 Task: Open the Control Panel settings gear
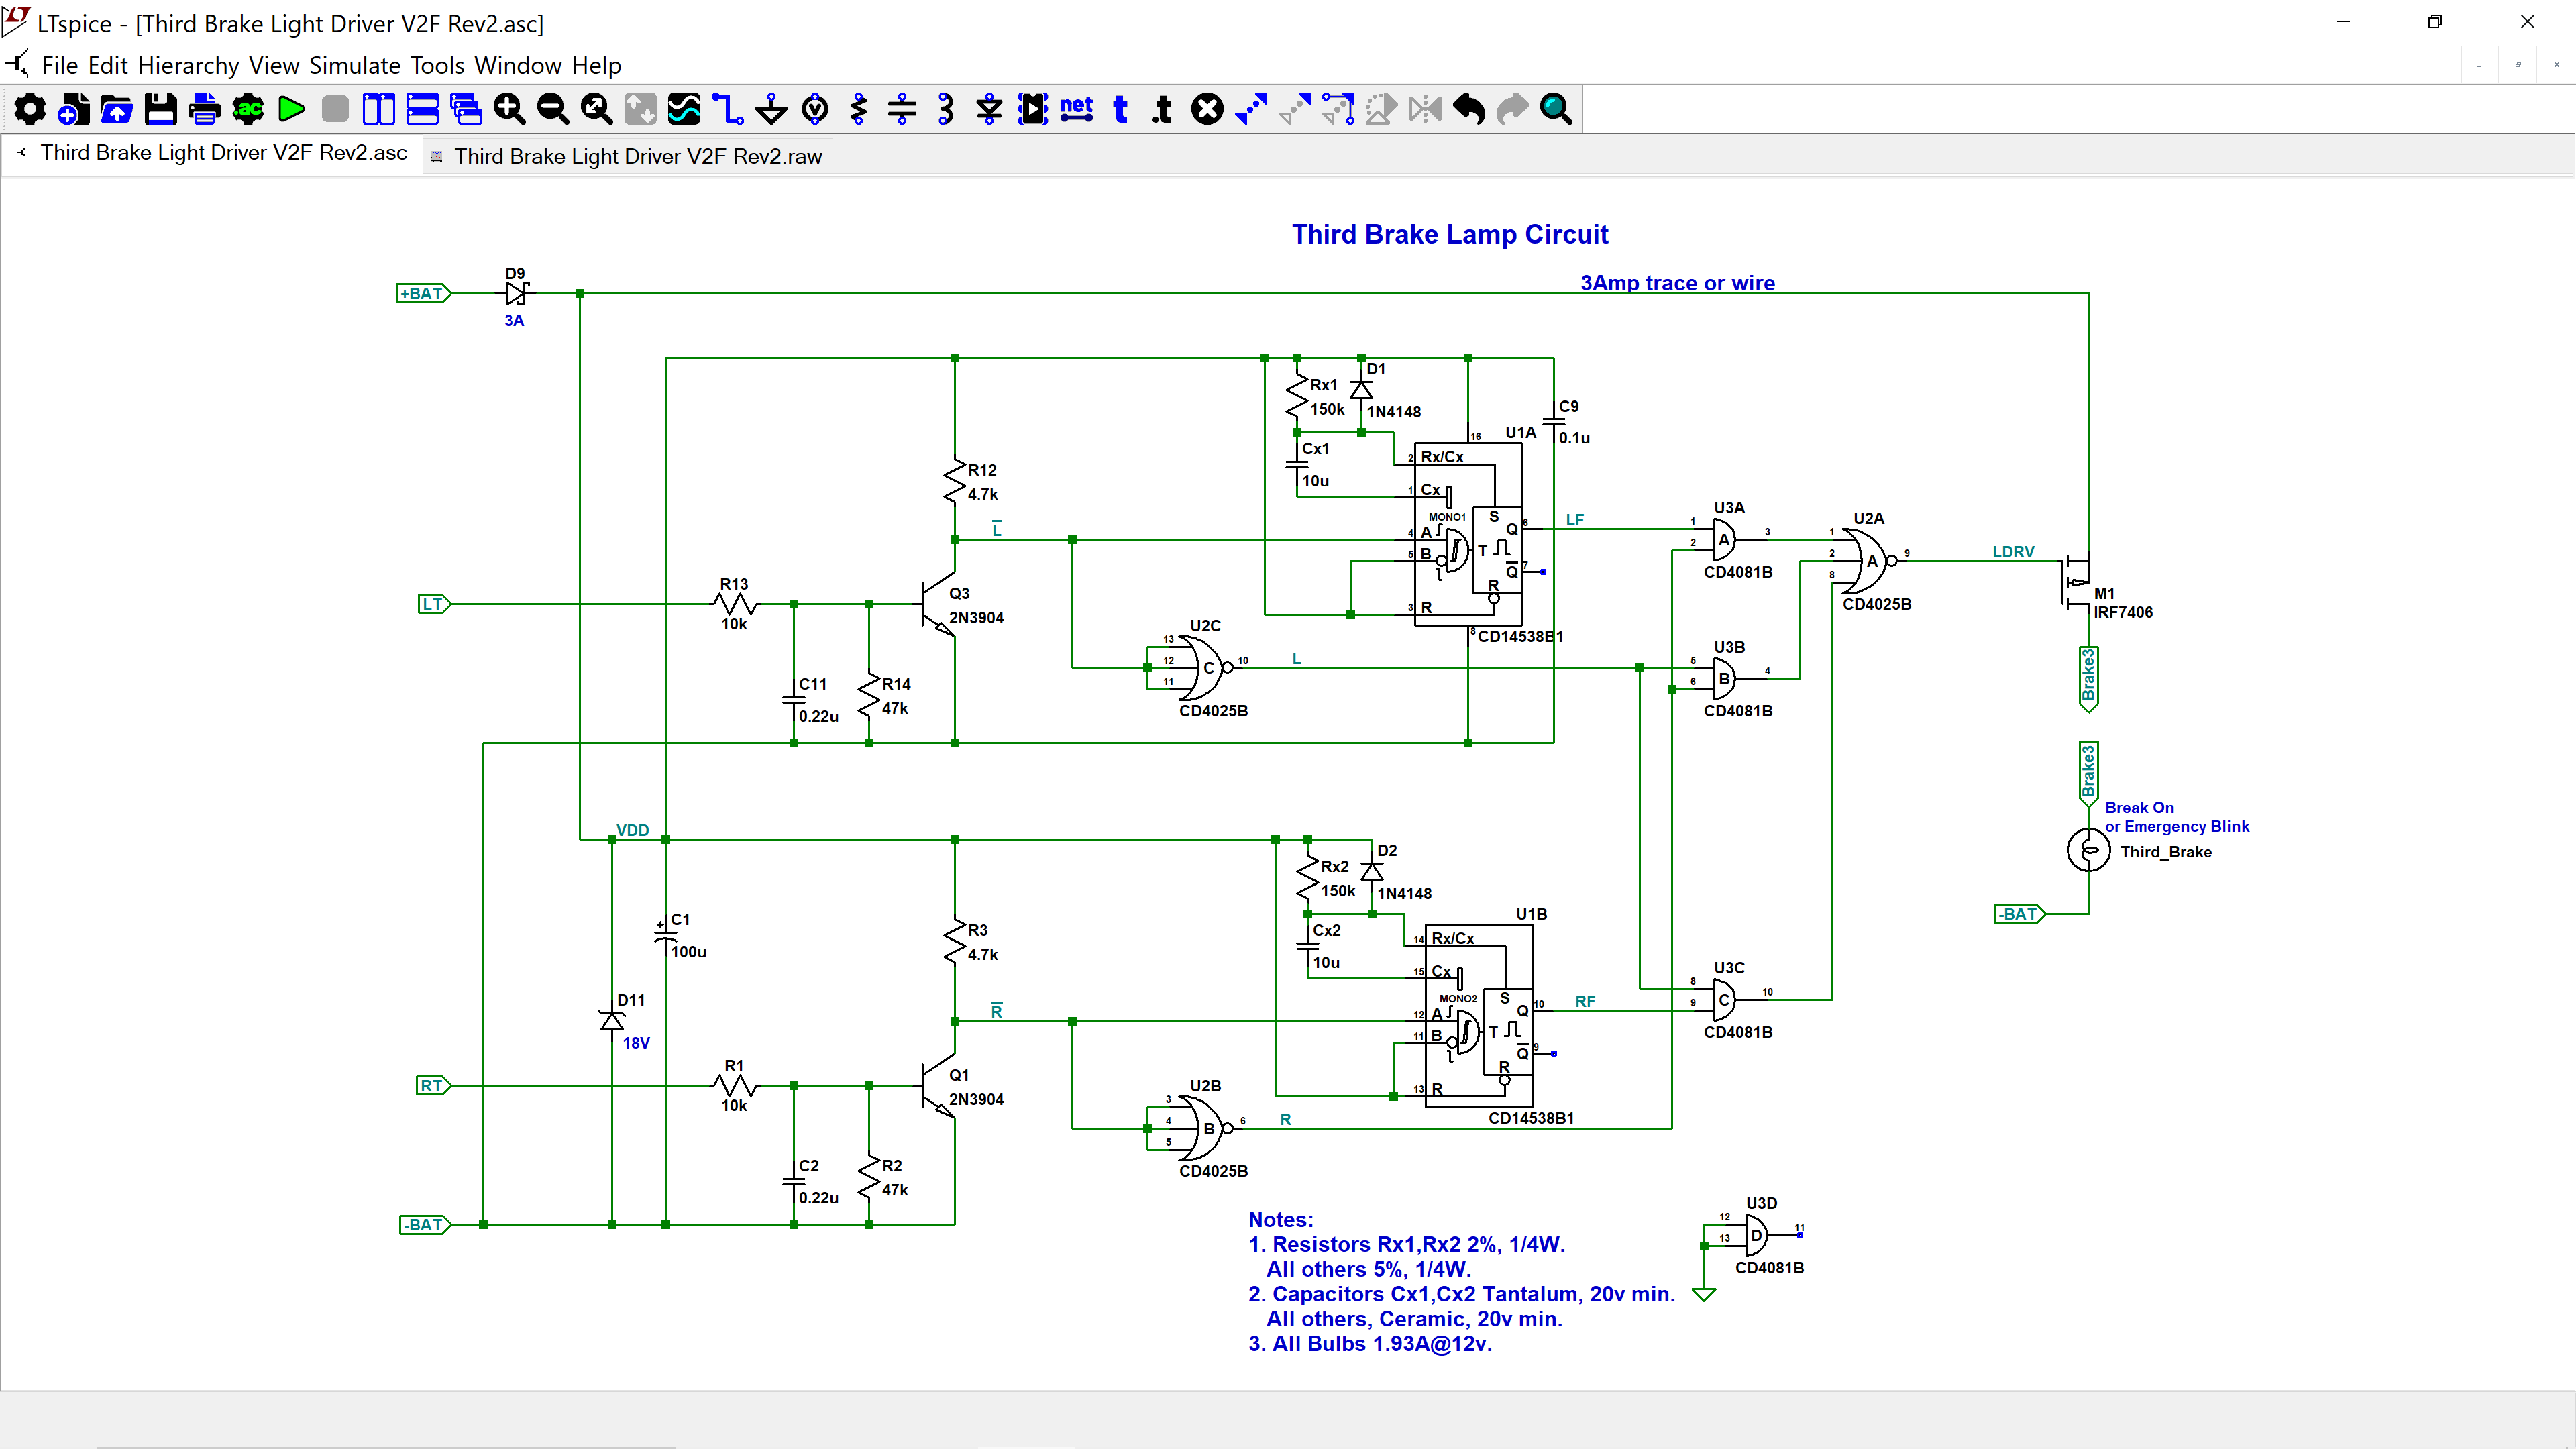tap(29, 109)
